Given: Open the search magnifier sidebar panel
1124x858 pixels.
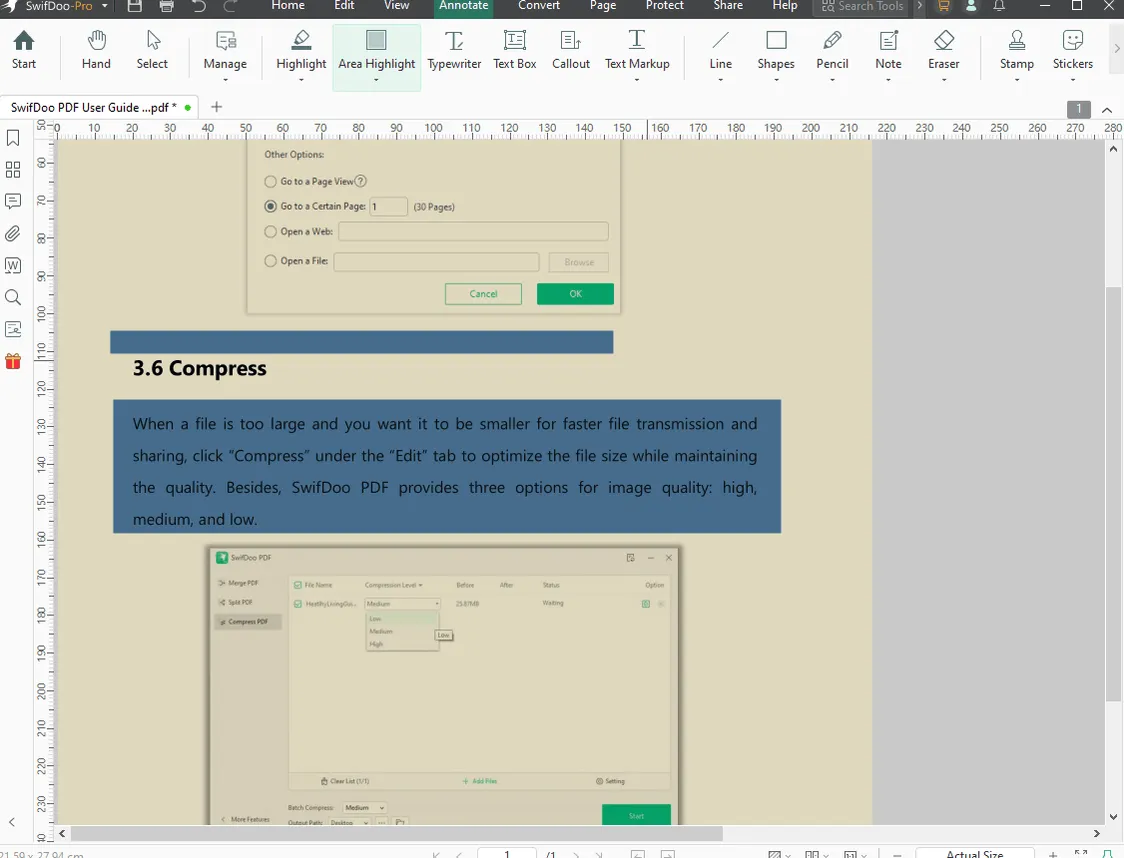Looking at the screenshot, I should point(13,297).
